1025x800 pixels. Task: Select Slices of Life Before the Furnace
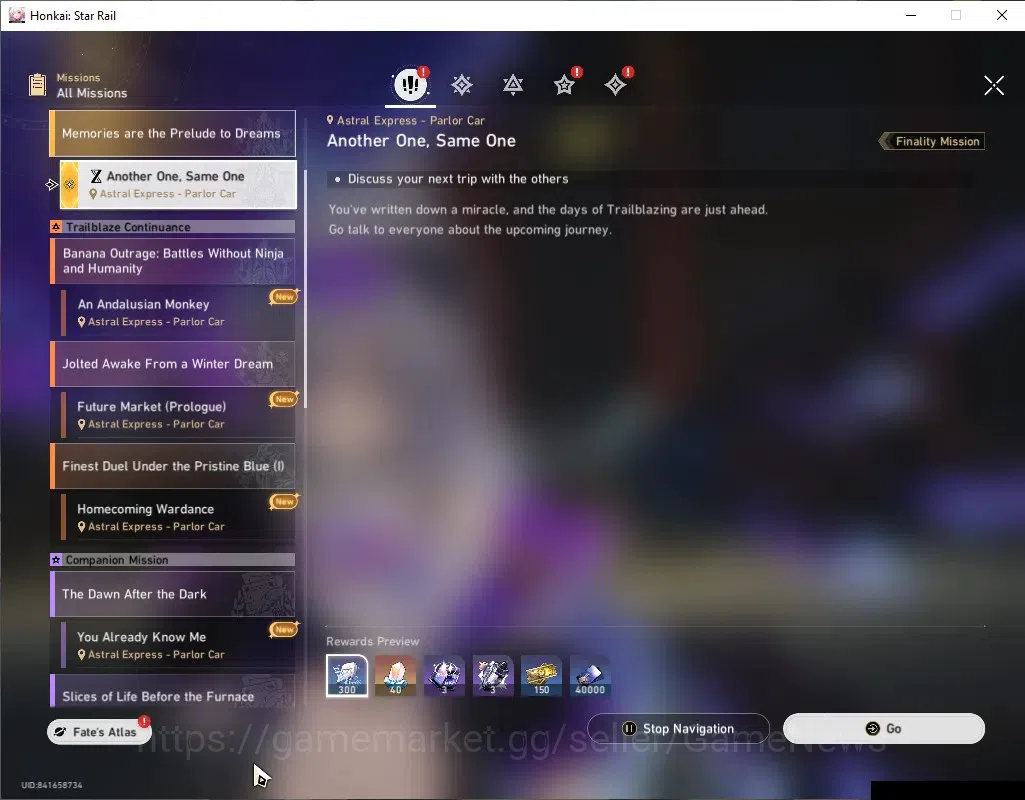click(x=173, y=691)
